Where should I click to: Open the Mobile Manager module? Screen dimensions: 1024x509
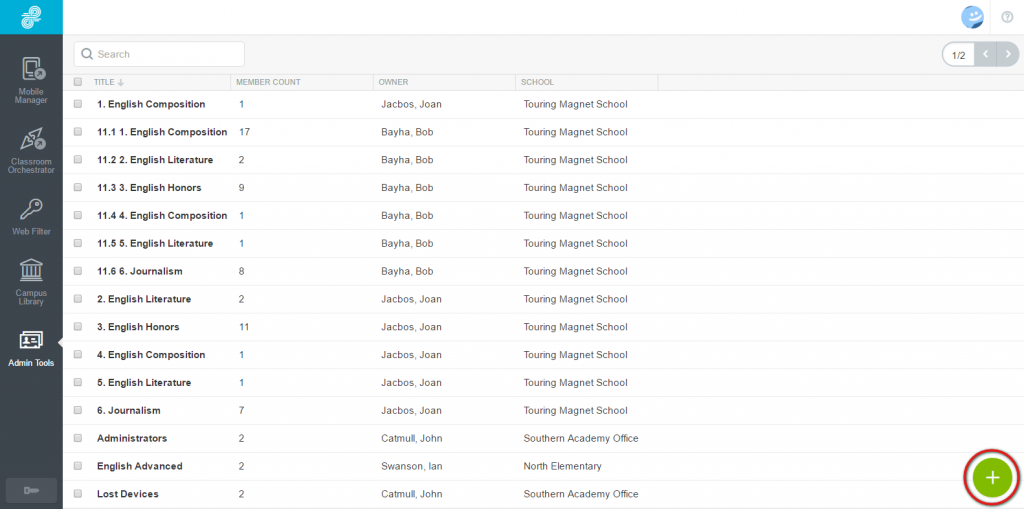click(31, 80)
